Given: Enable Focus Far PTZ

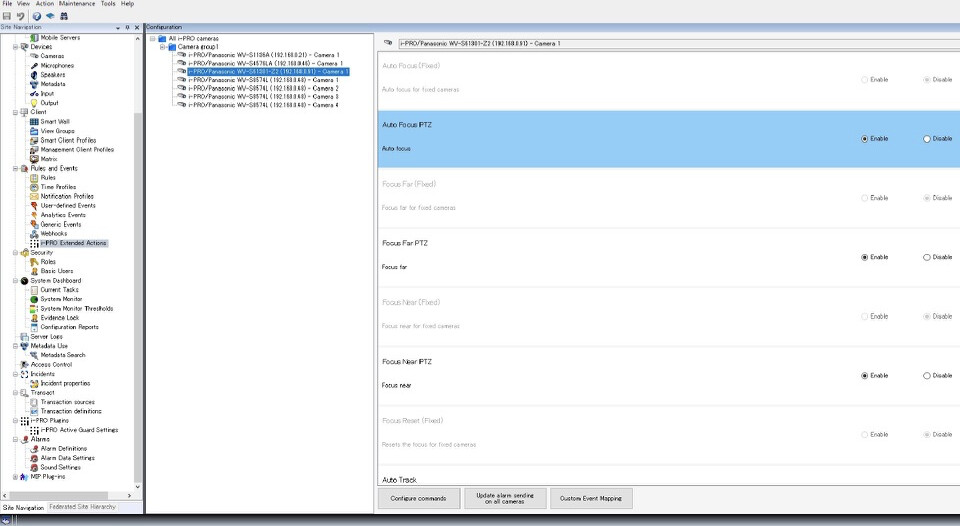Looking at the screenshot, I should point(864,257).
